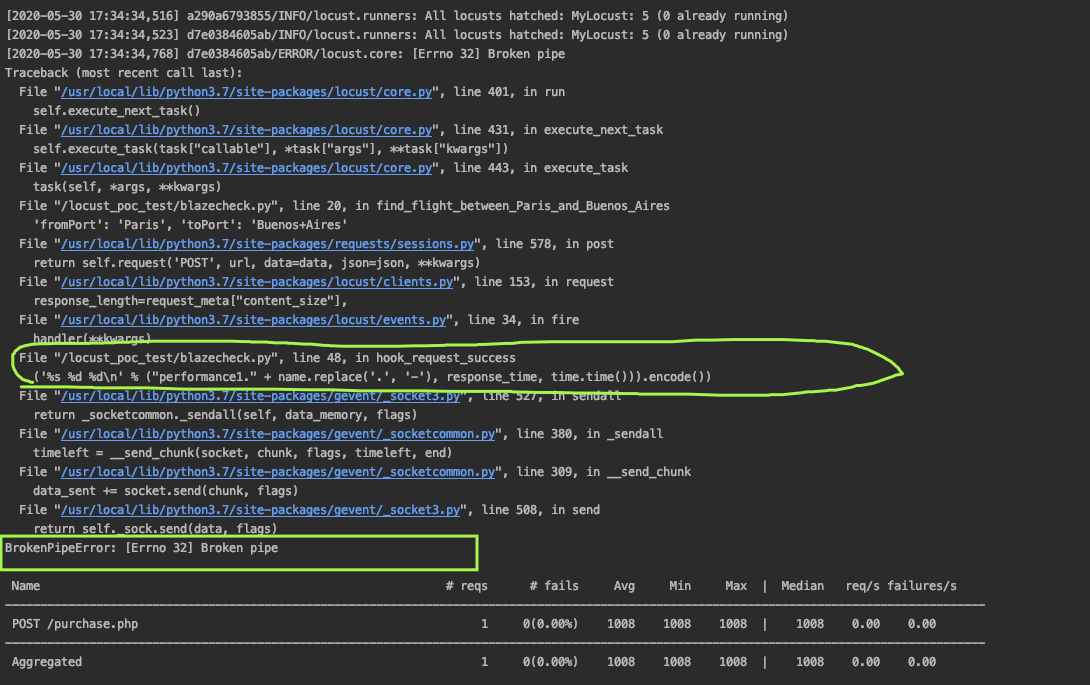Click the self.execute_task(task["callable"] code line
Image resolution: width=1090 pixels, height=685 pixels.
(x=271, y=149)
